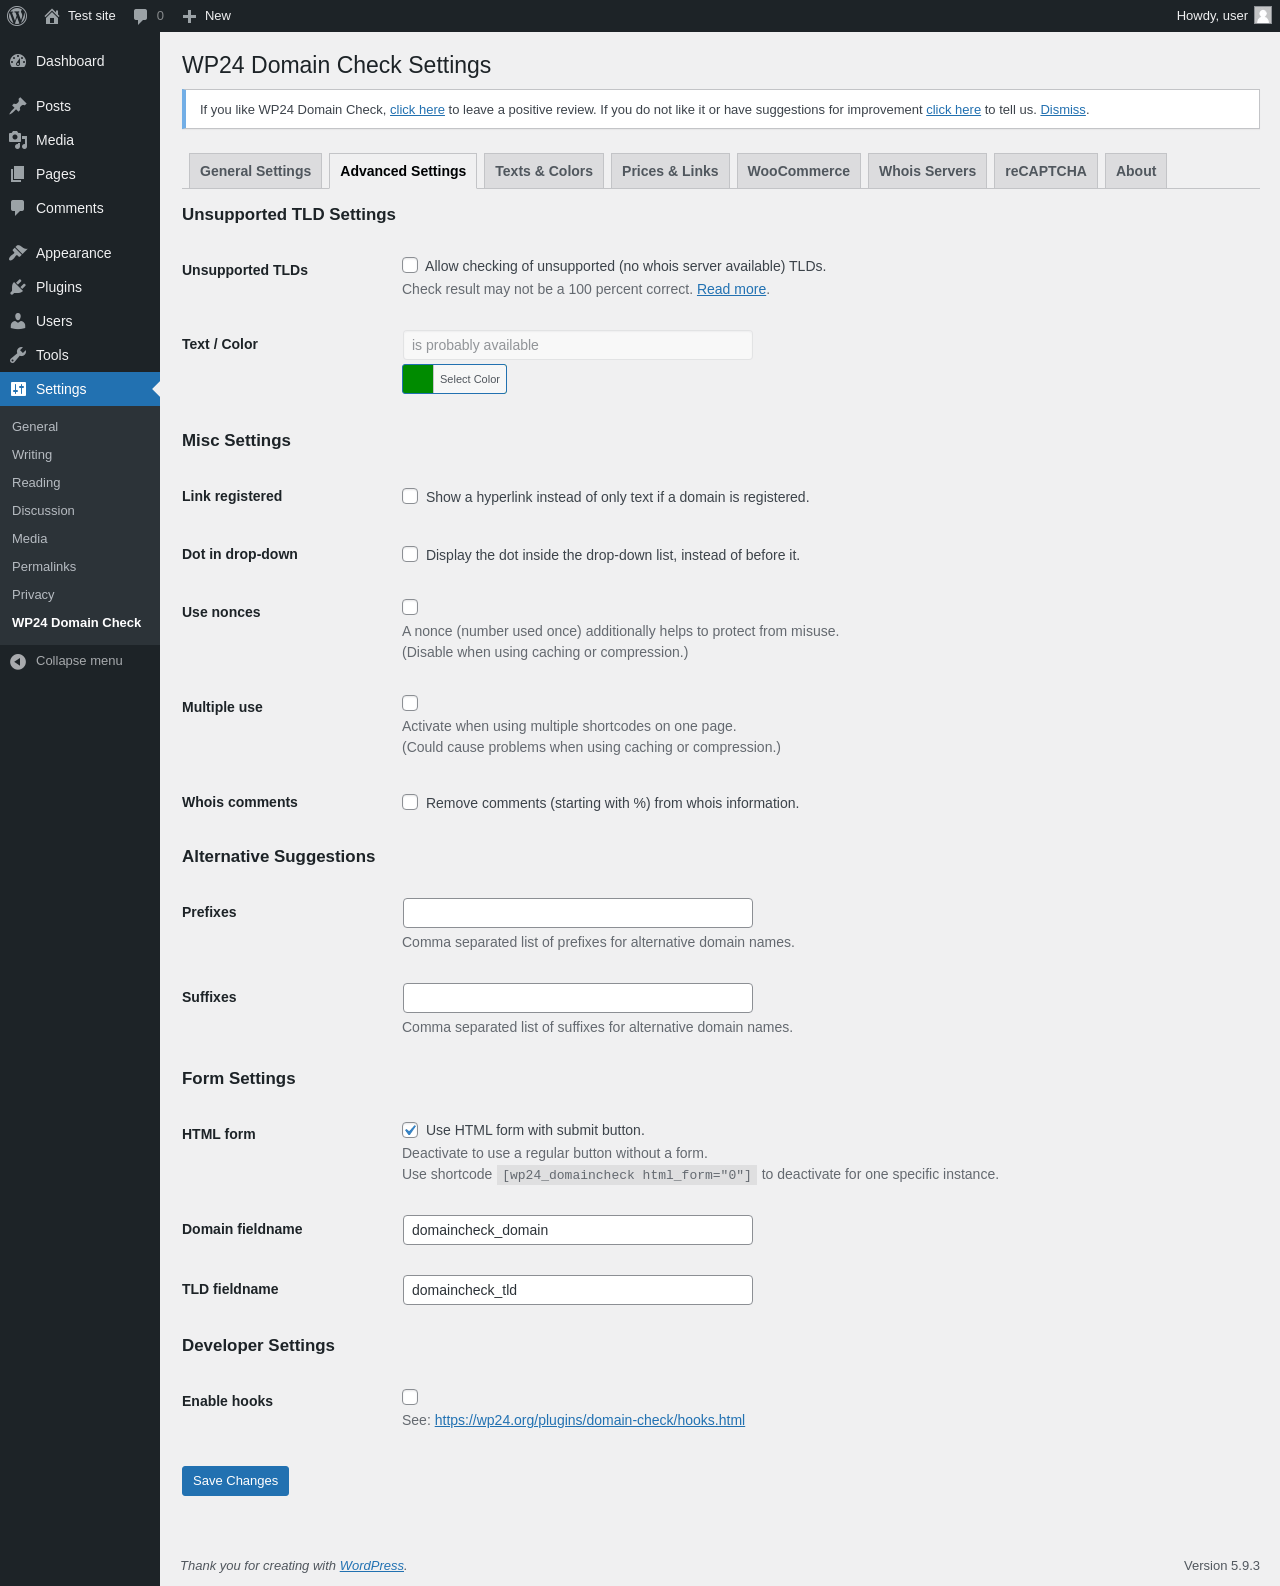Click the 'is probably available' text field
Screen dimensions: 1280x1586
tap(578, 345)
